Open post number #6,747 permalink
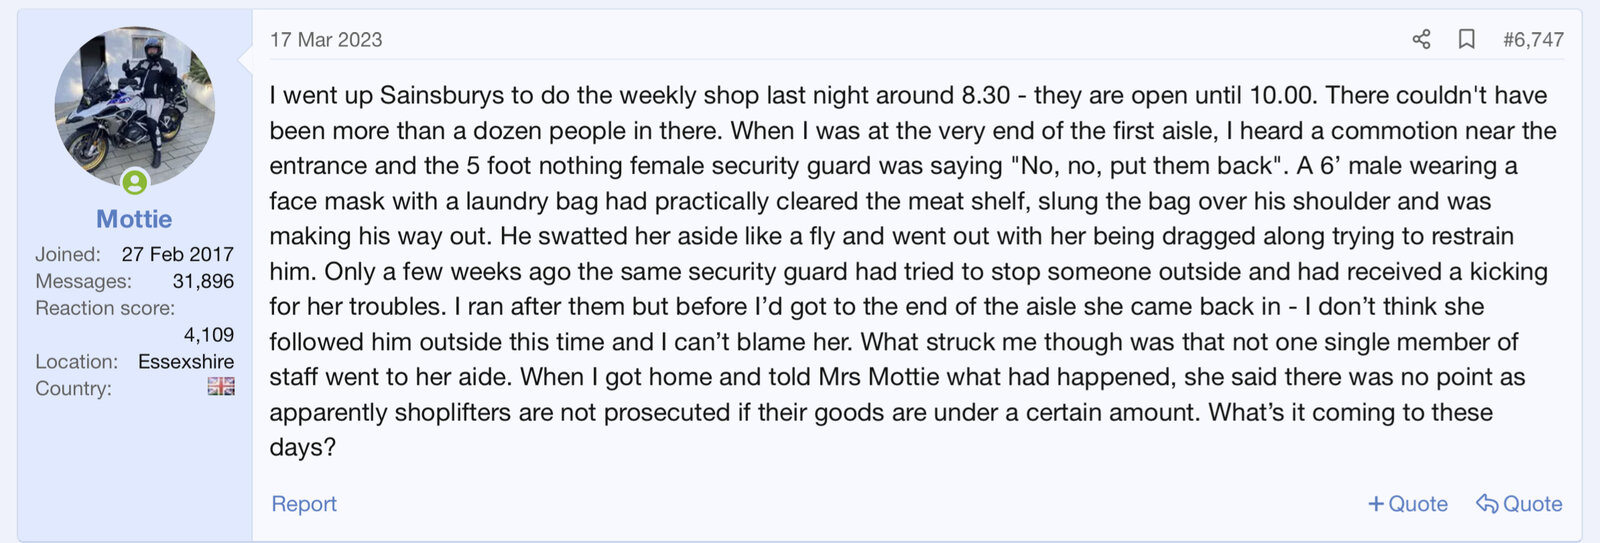1600x543 pixels. tap(1533, 40)
